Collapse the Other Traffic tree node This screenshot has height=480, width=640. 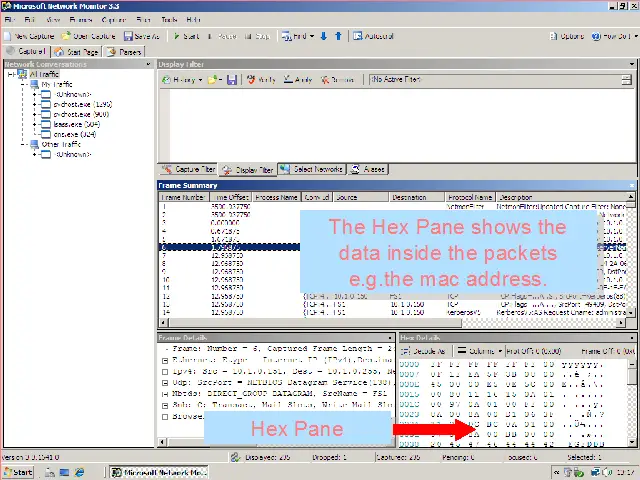tap(24, 144)
